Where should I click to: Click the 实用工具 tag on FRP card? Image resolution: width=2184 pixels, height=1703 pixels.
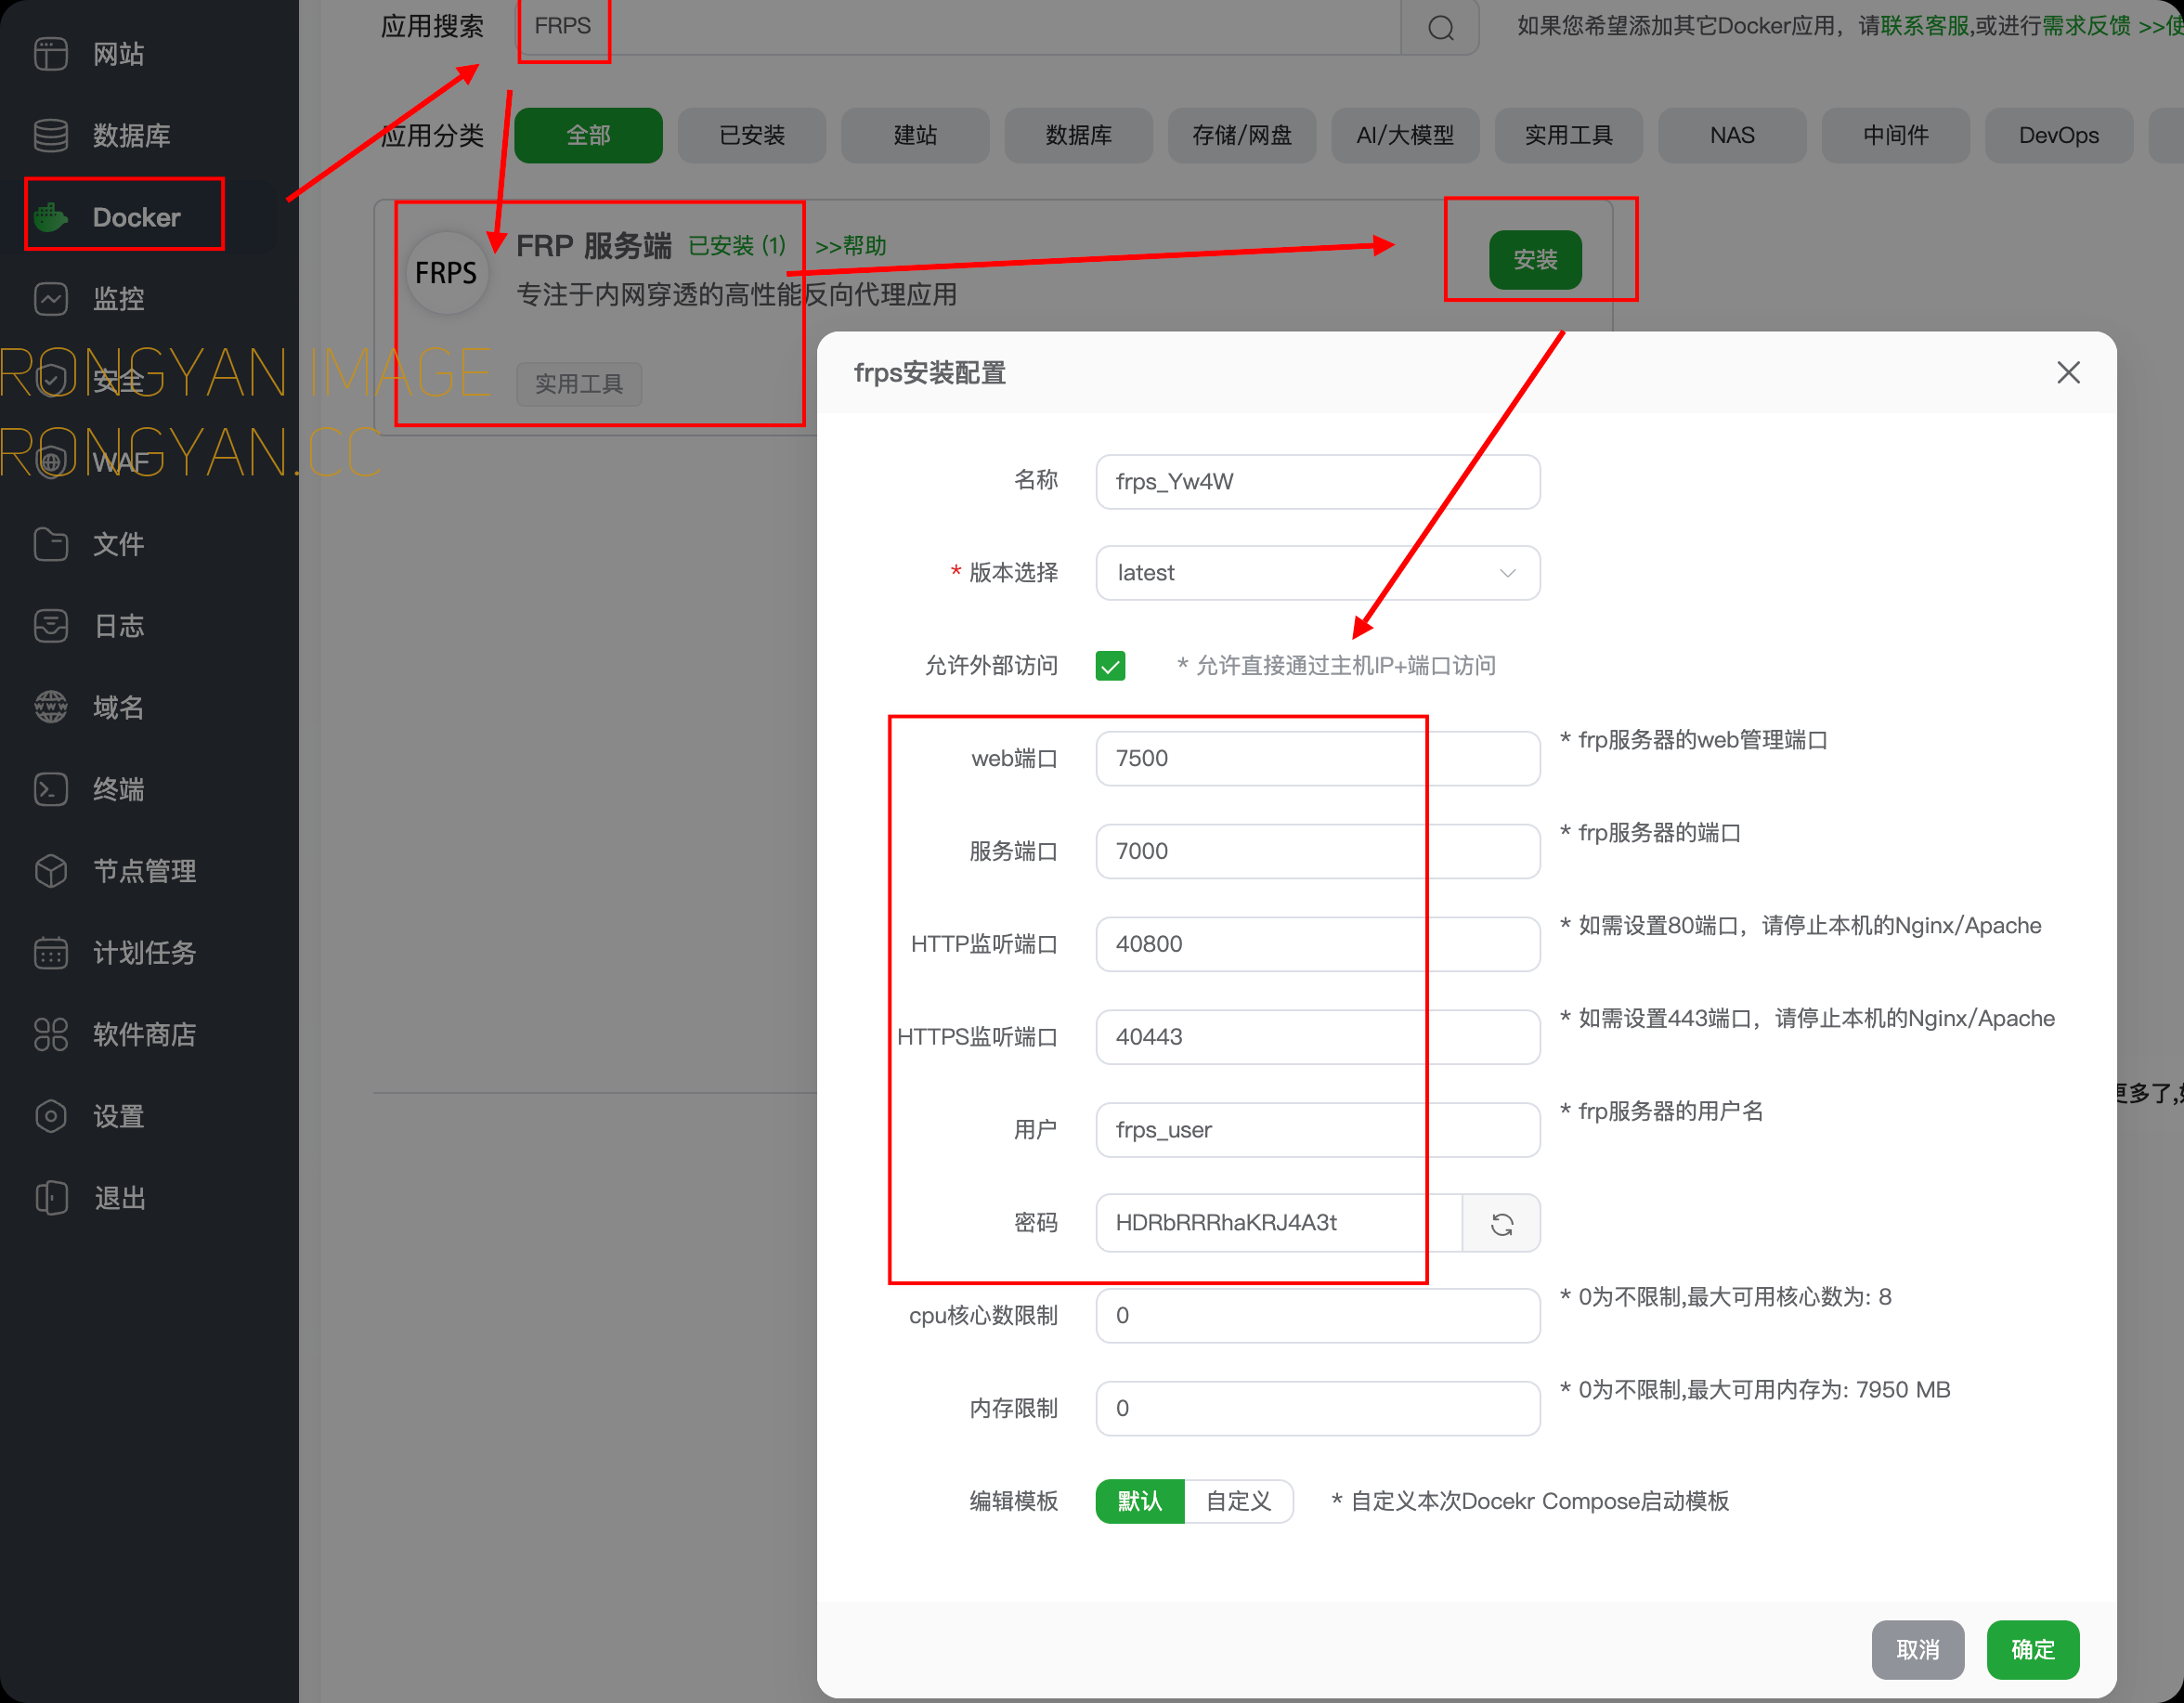(x=579, y=384)
